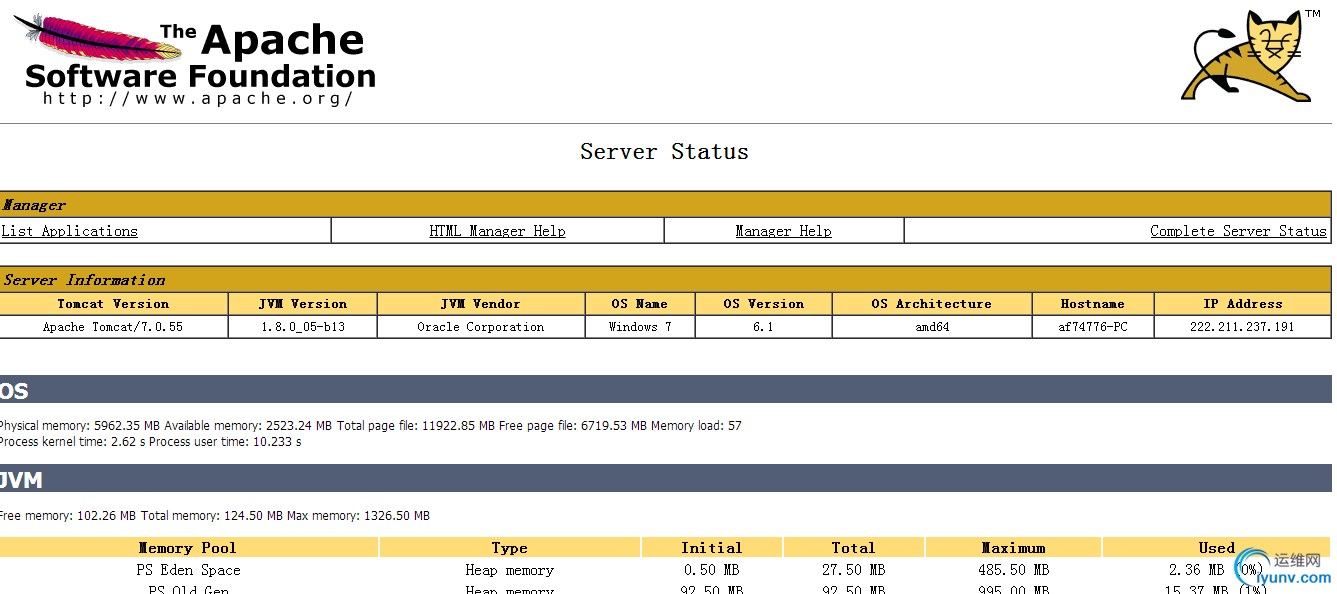Click the JVM section banner
The width and height of the screenshot is (1337, 594).
[x=665, y=478]
